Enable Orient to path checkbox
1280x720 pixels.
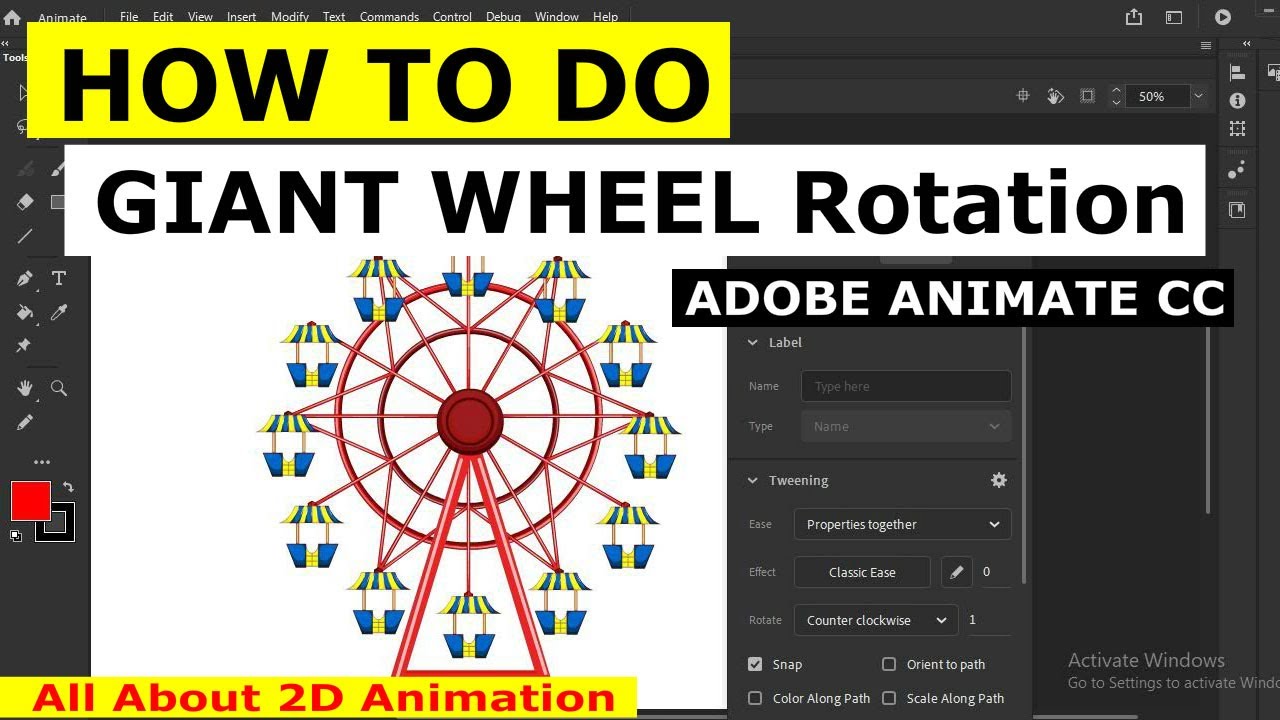click(889, 664)
